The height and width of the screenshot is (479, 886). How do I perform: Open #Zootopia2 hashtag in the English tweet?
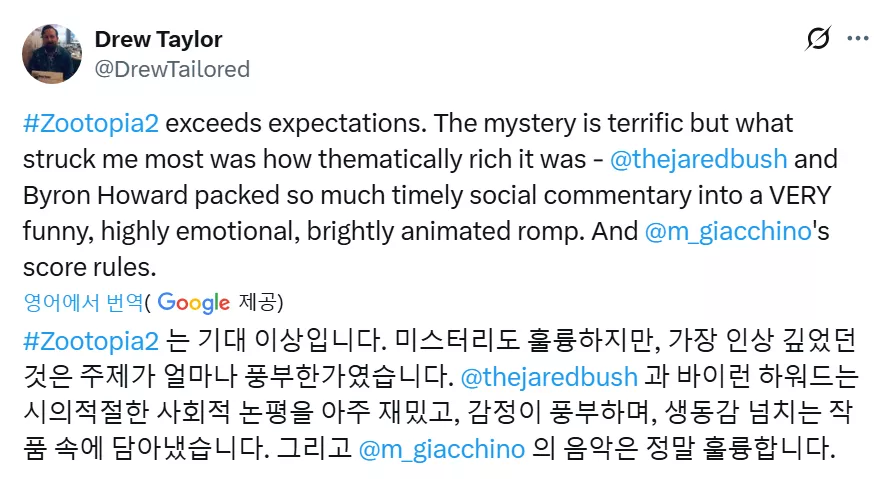tap(90, 124)
